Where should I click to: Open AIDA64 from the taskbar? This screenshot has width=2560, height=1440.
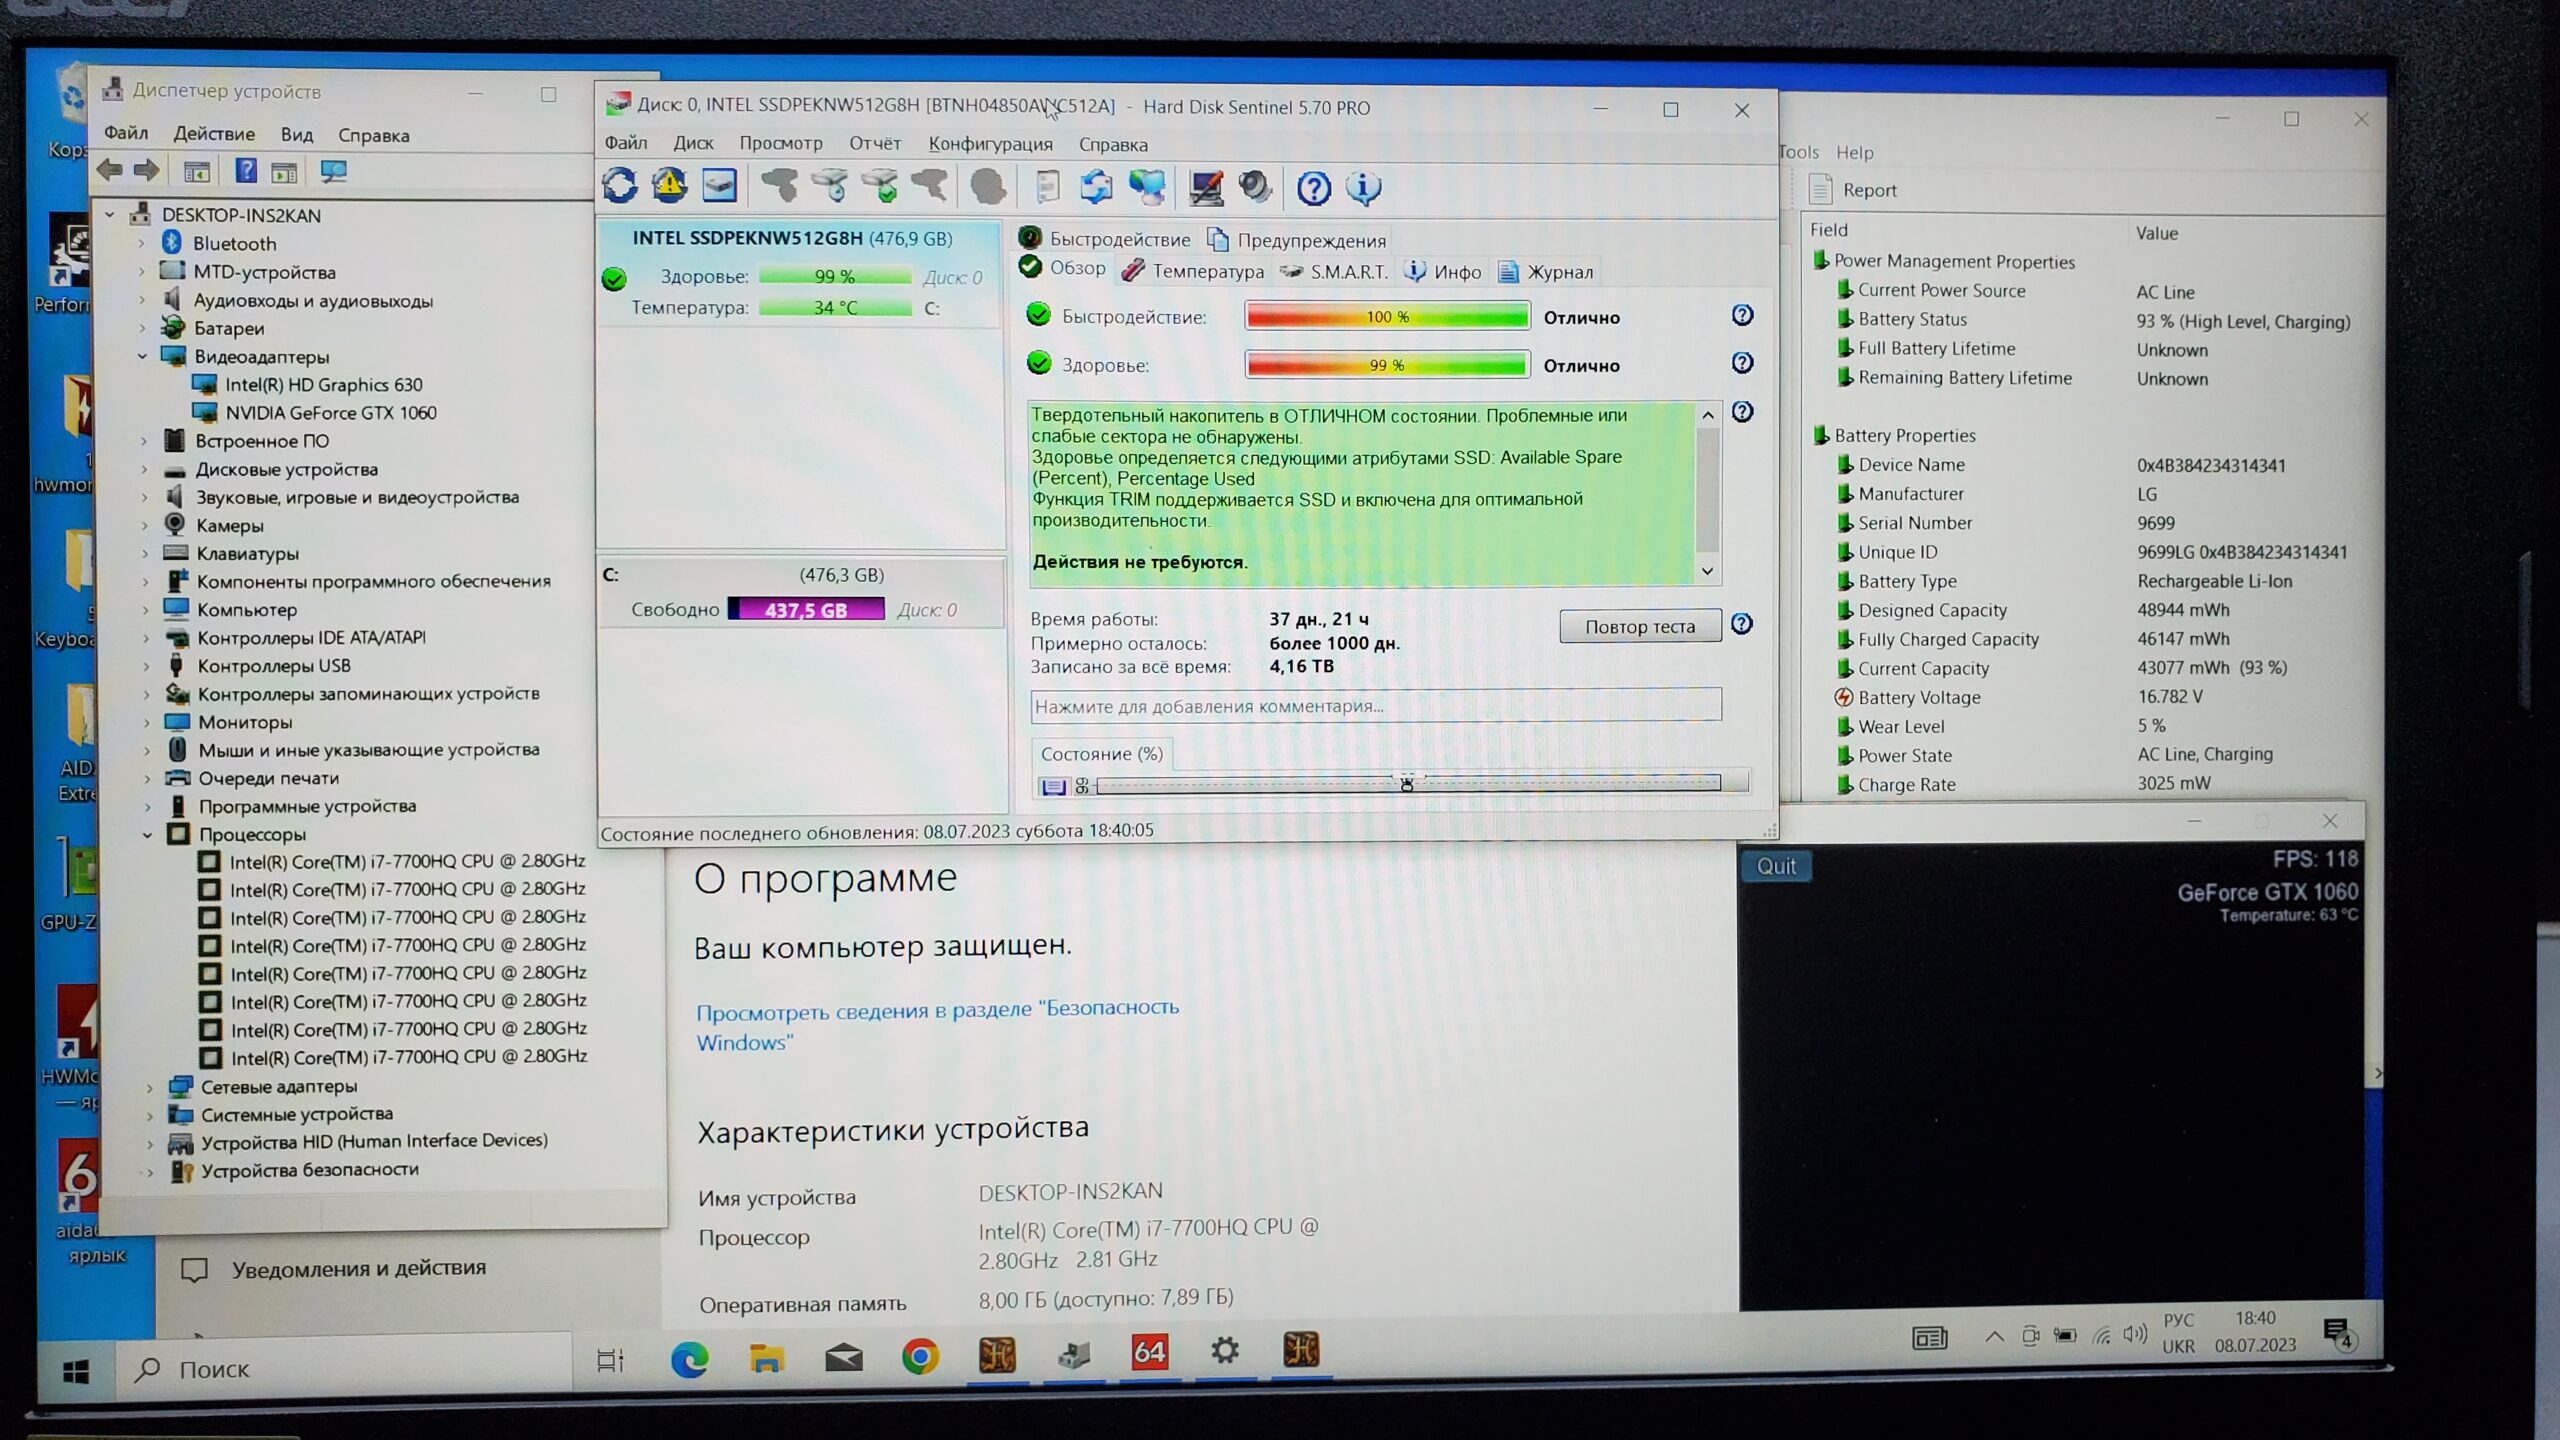pos(1149,1353)
